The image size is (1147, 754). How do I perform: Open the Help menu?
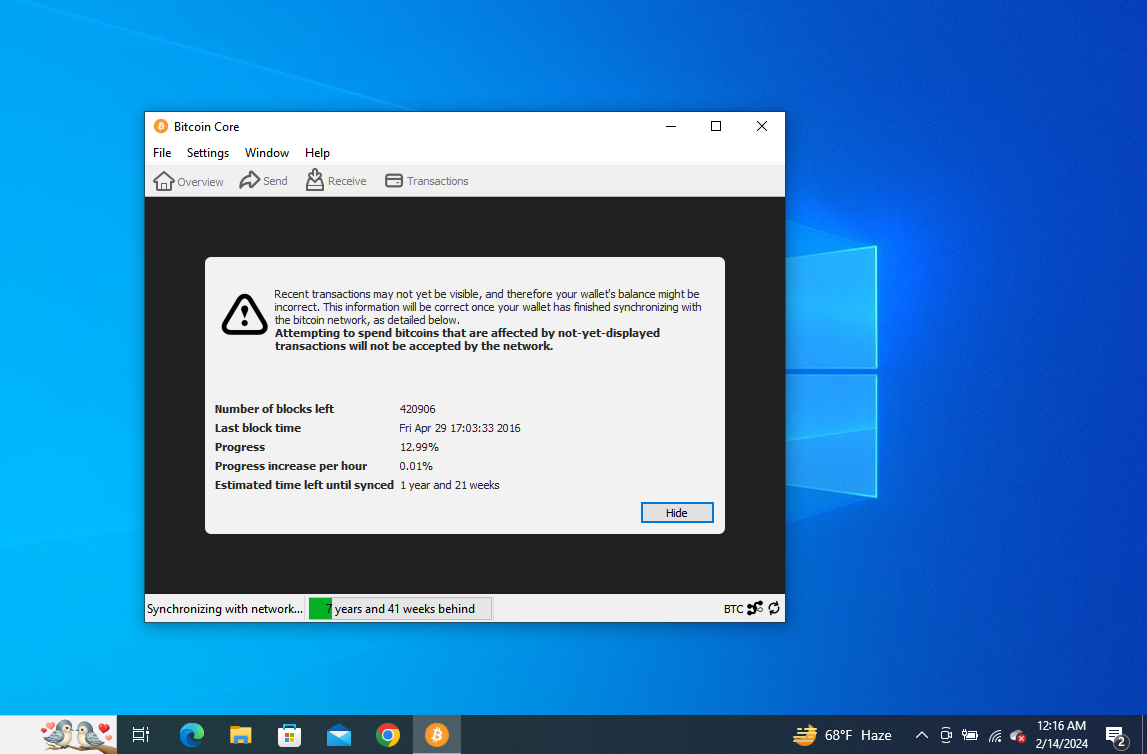(317, 153)
